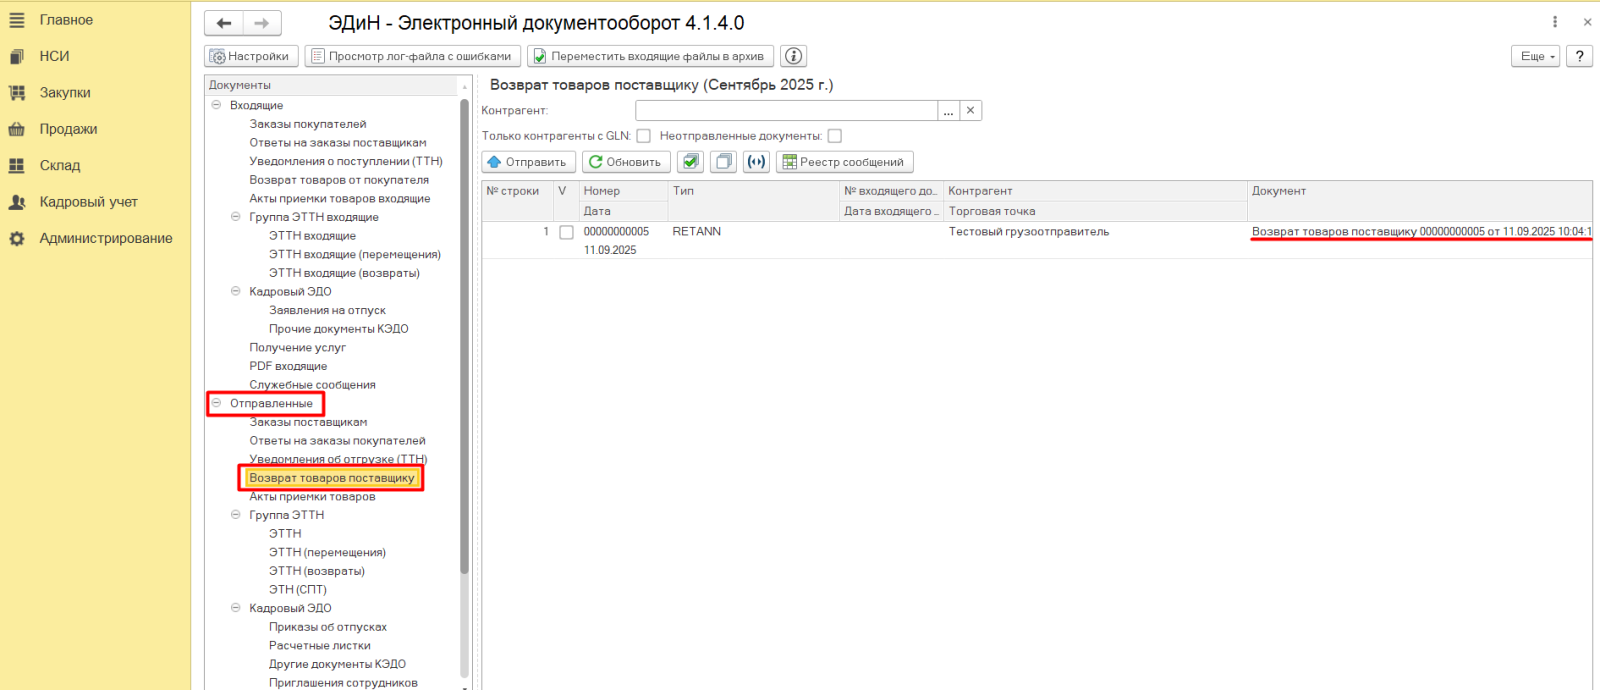Collapse the Отправленные tree node
The width and height of the screenshot is (1600, 690).
point(216,403)
